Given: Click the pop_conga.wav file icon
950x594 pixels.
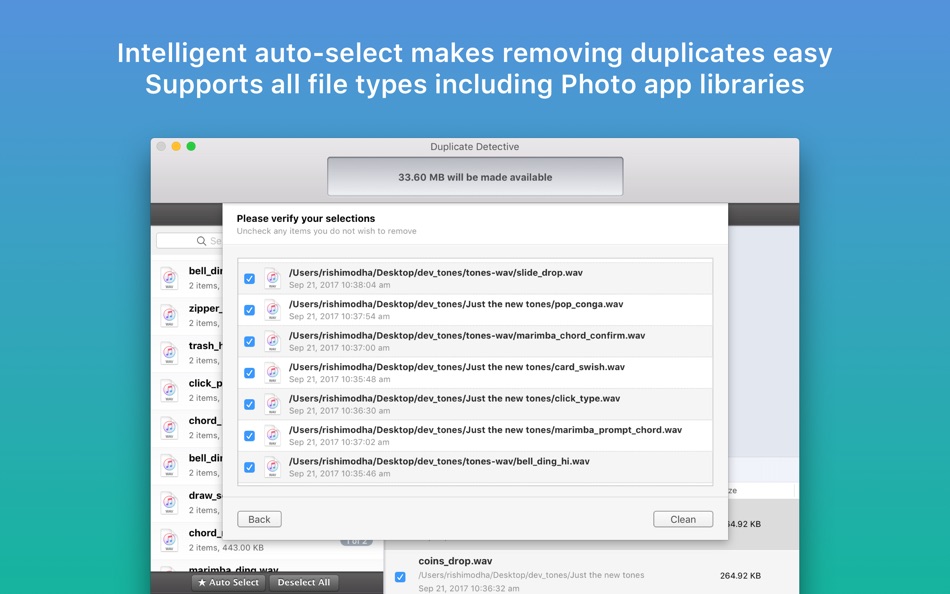Looking at the screenshot, I should point(273,310).
